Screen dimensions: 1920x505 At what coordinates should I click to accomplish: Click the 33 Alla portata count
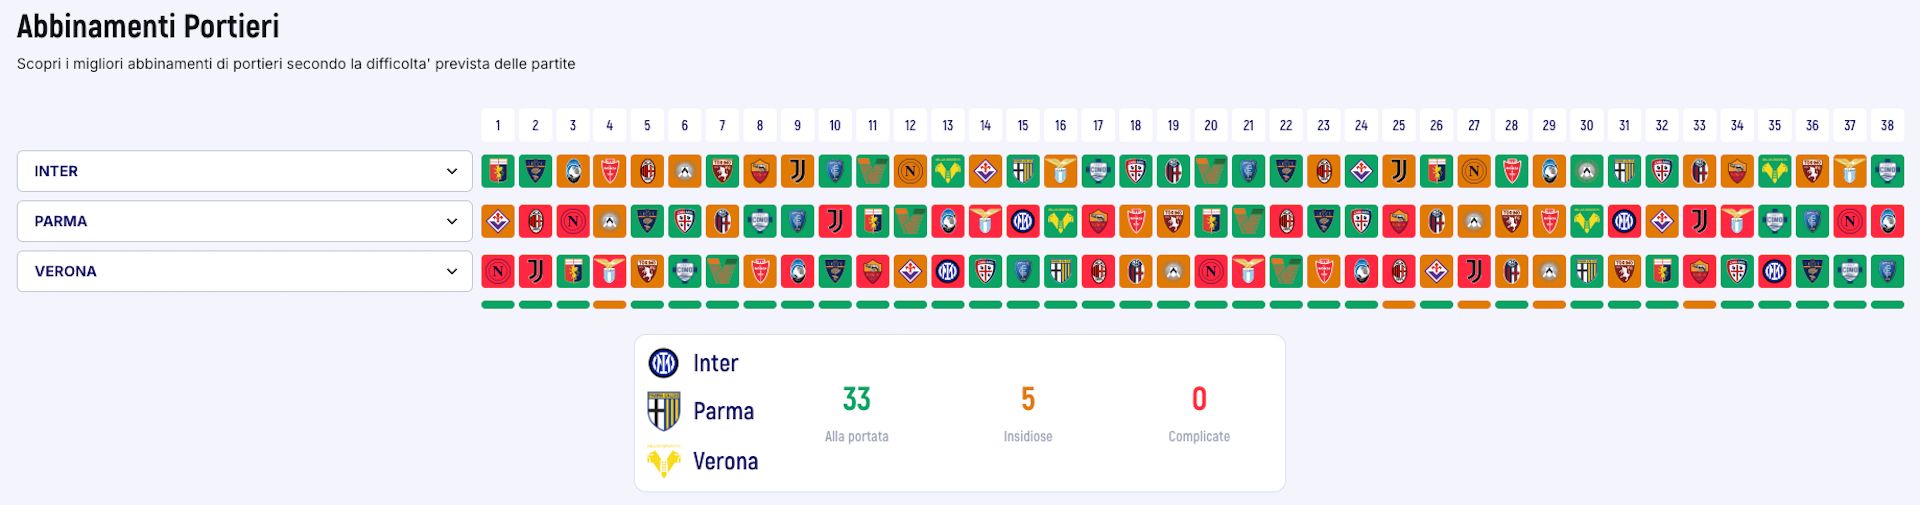(856, 399)
